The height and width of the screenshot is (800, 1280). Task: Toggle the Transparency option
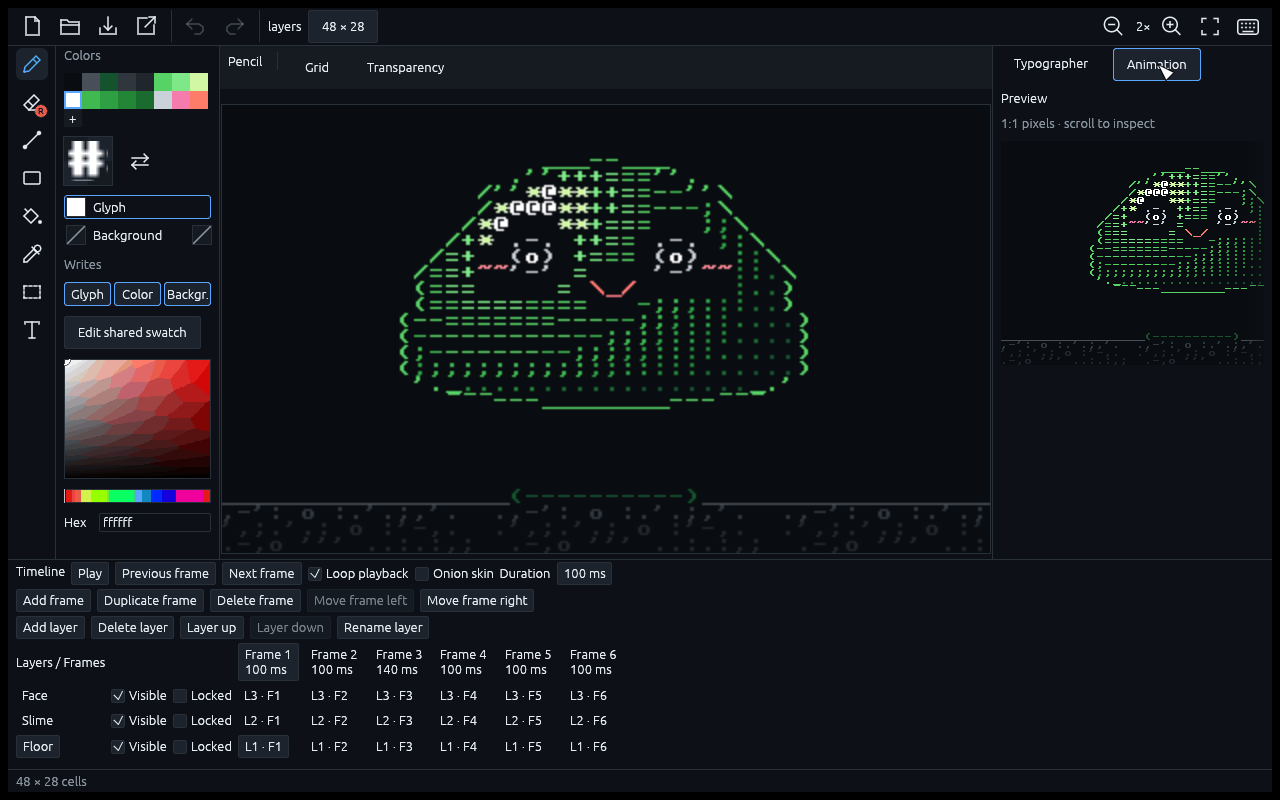point(405,67)
